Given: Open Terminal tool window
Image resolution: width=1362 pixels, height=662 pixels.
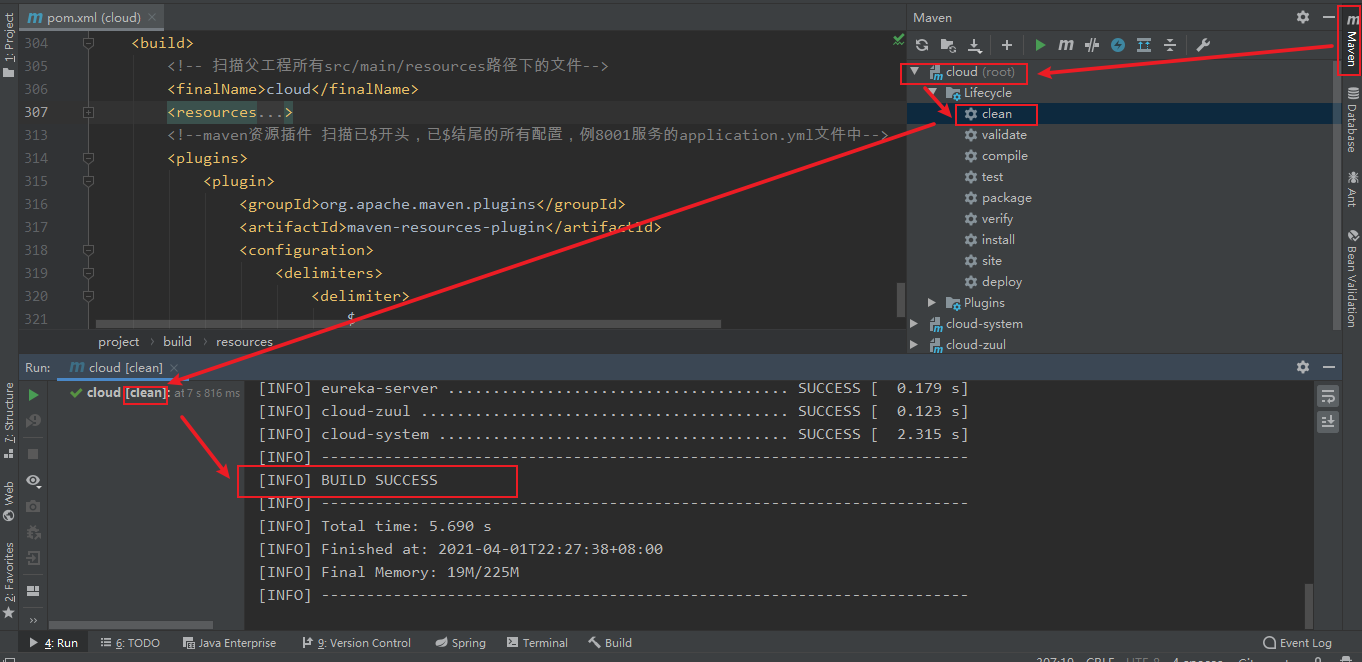Looking at the screenshot, I should tap(537, 643).
